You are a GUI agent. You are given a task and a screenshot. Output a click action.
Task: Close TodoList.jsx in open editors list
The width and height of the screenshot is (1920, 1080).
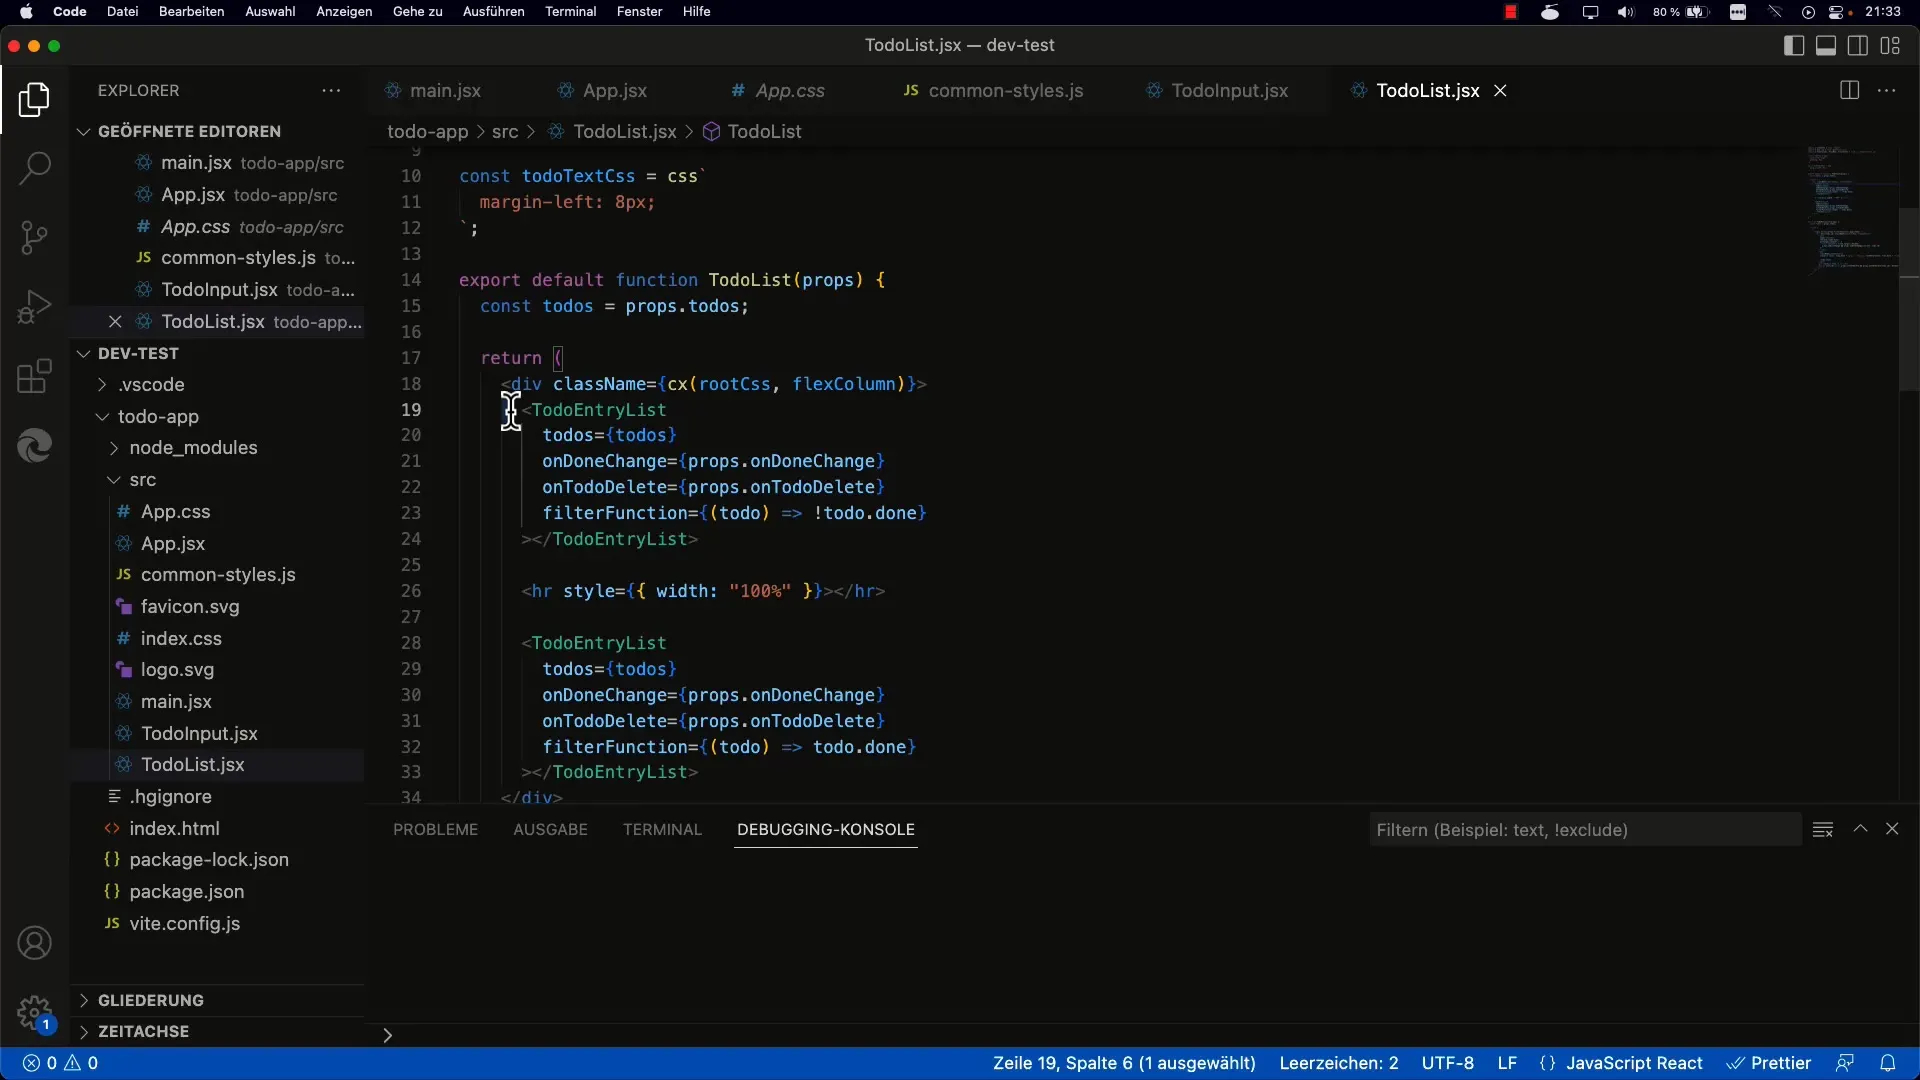tap(115, 321)
